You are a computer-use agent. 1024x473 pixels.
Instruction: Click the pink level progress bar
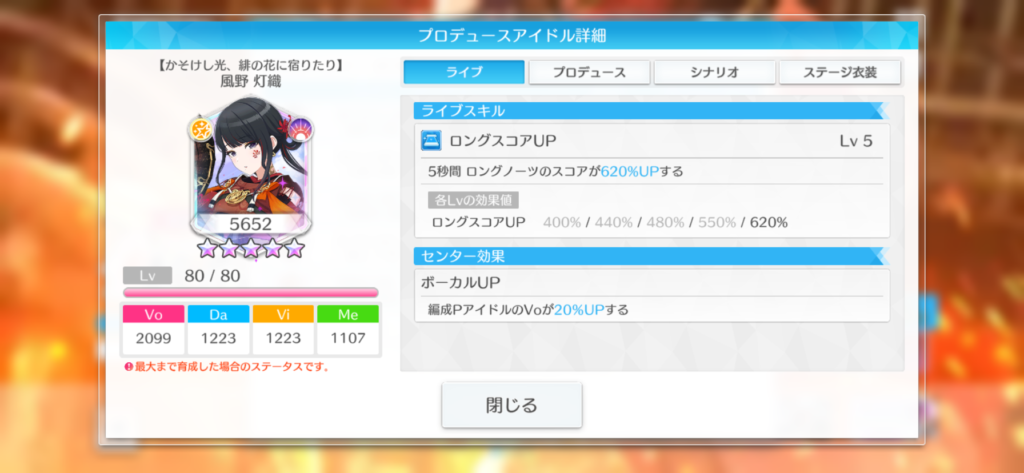tap(251, 293)
